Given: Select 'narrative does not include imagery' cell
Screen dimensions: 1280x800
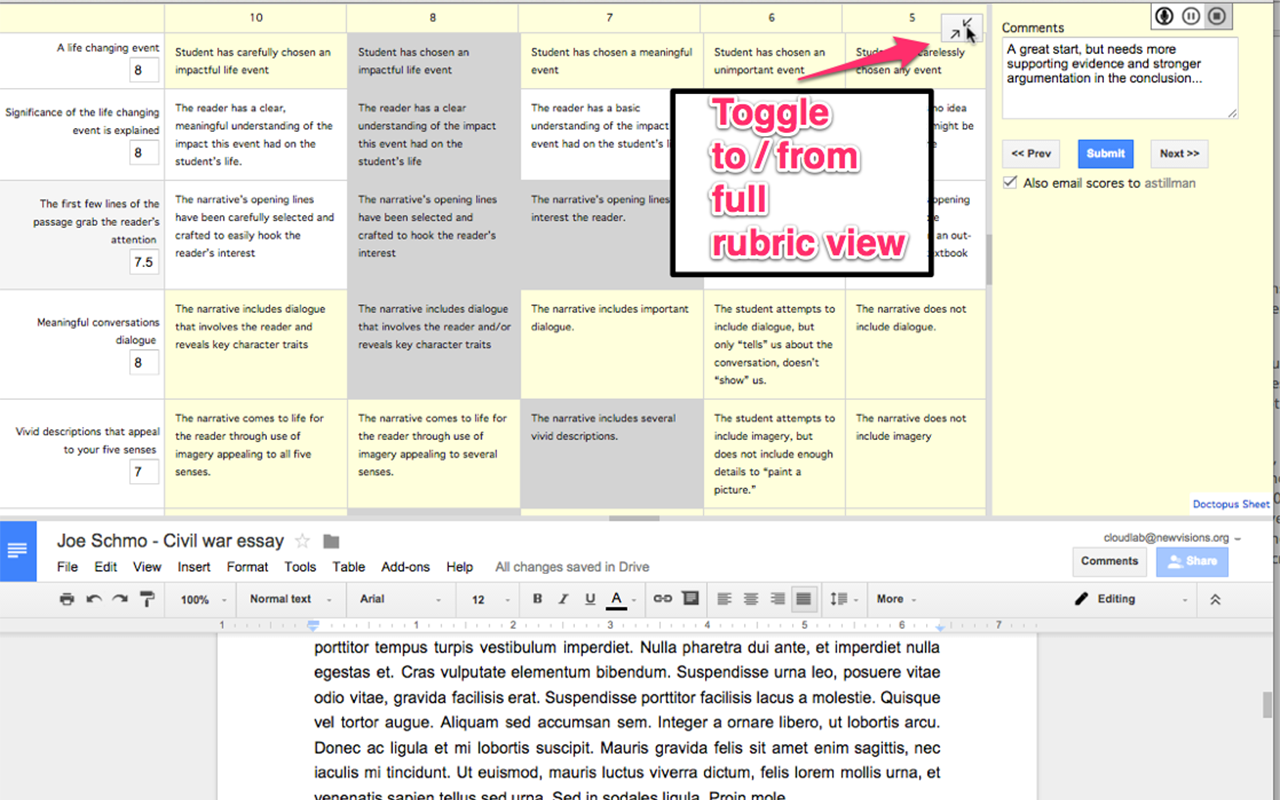Looking at the screenshot, I should (914, 454).
